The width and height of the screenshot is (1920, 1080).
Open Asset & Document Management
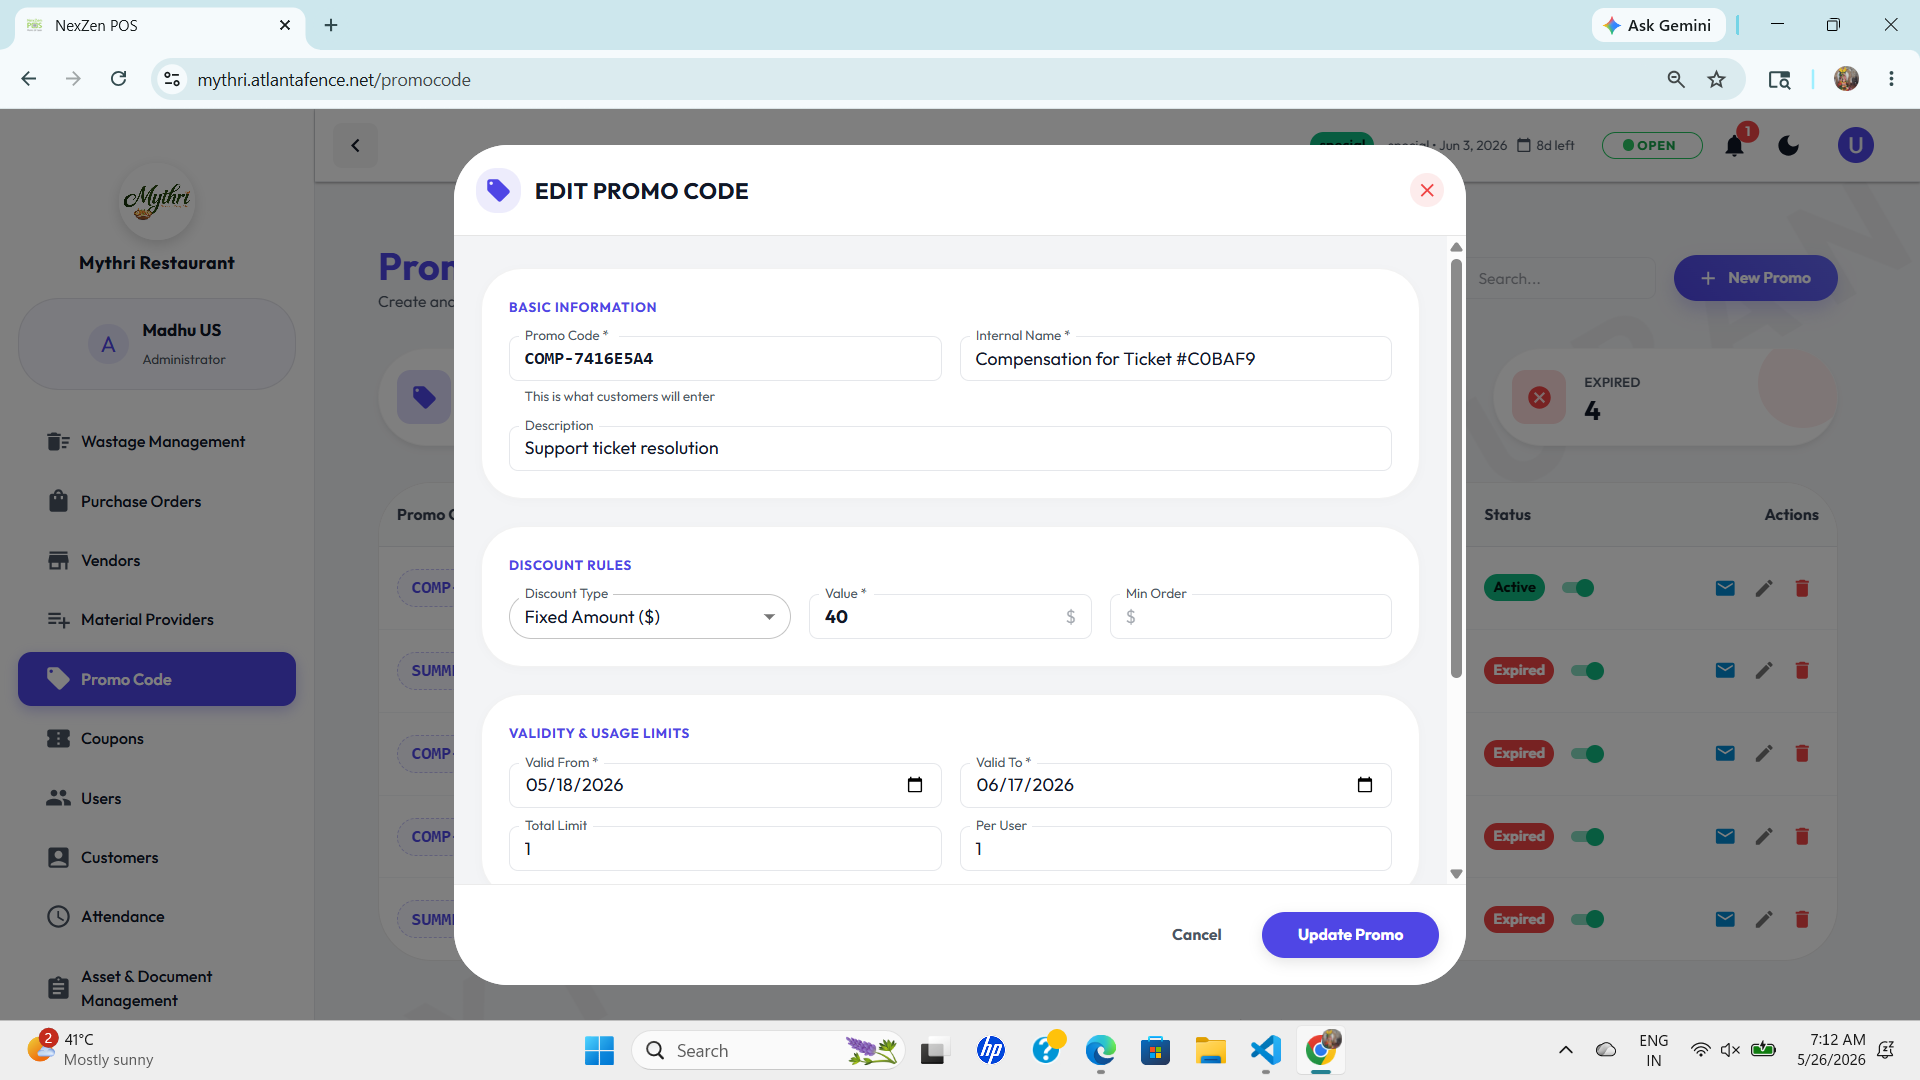point(157,988)
